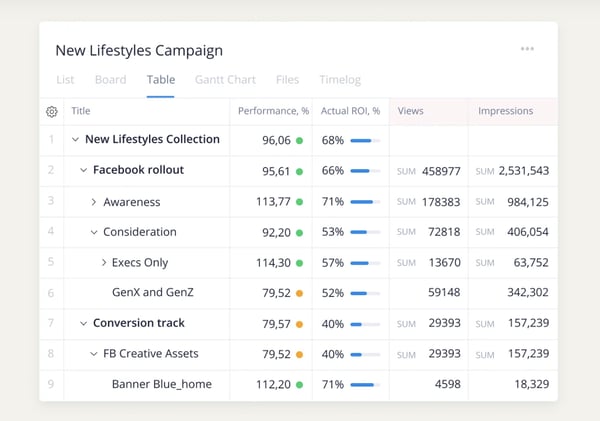
Task: Click orange status dot in Conversion track row
Action: pos(299,324)
